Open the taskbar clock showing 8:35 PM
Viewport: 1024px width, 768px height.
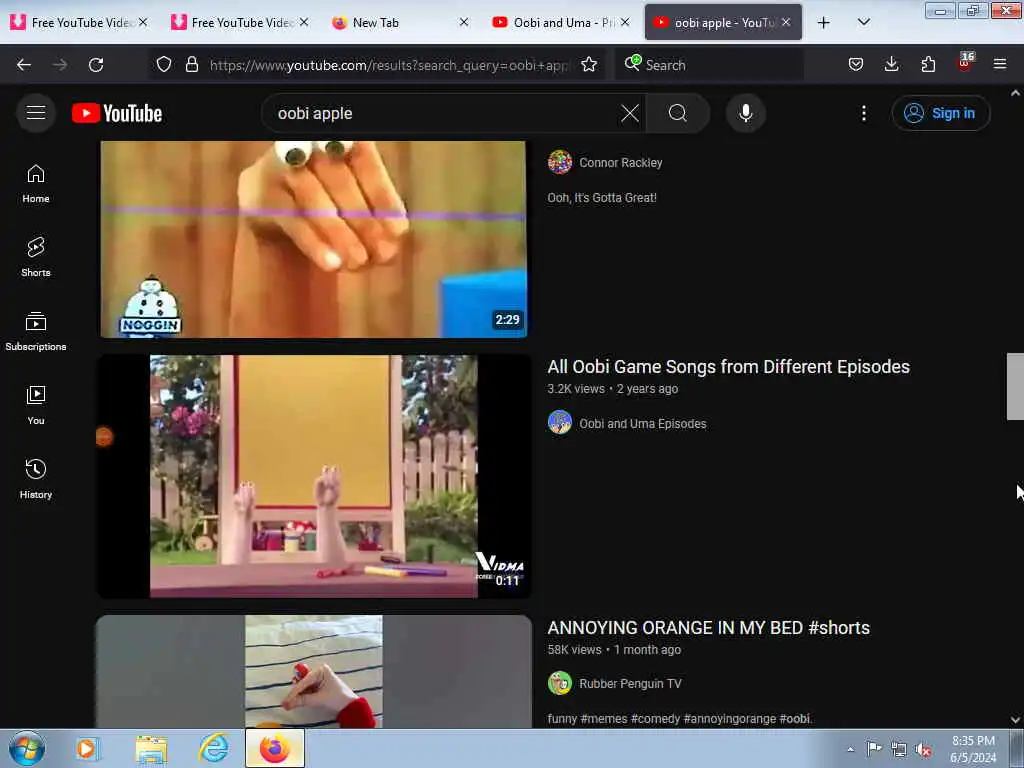973,749
